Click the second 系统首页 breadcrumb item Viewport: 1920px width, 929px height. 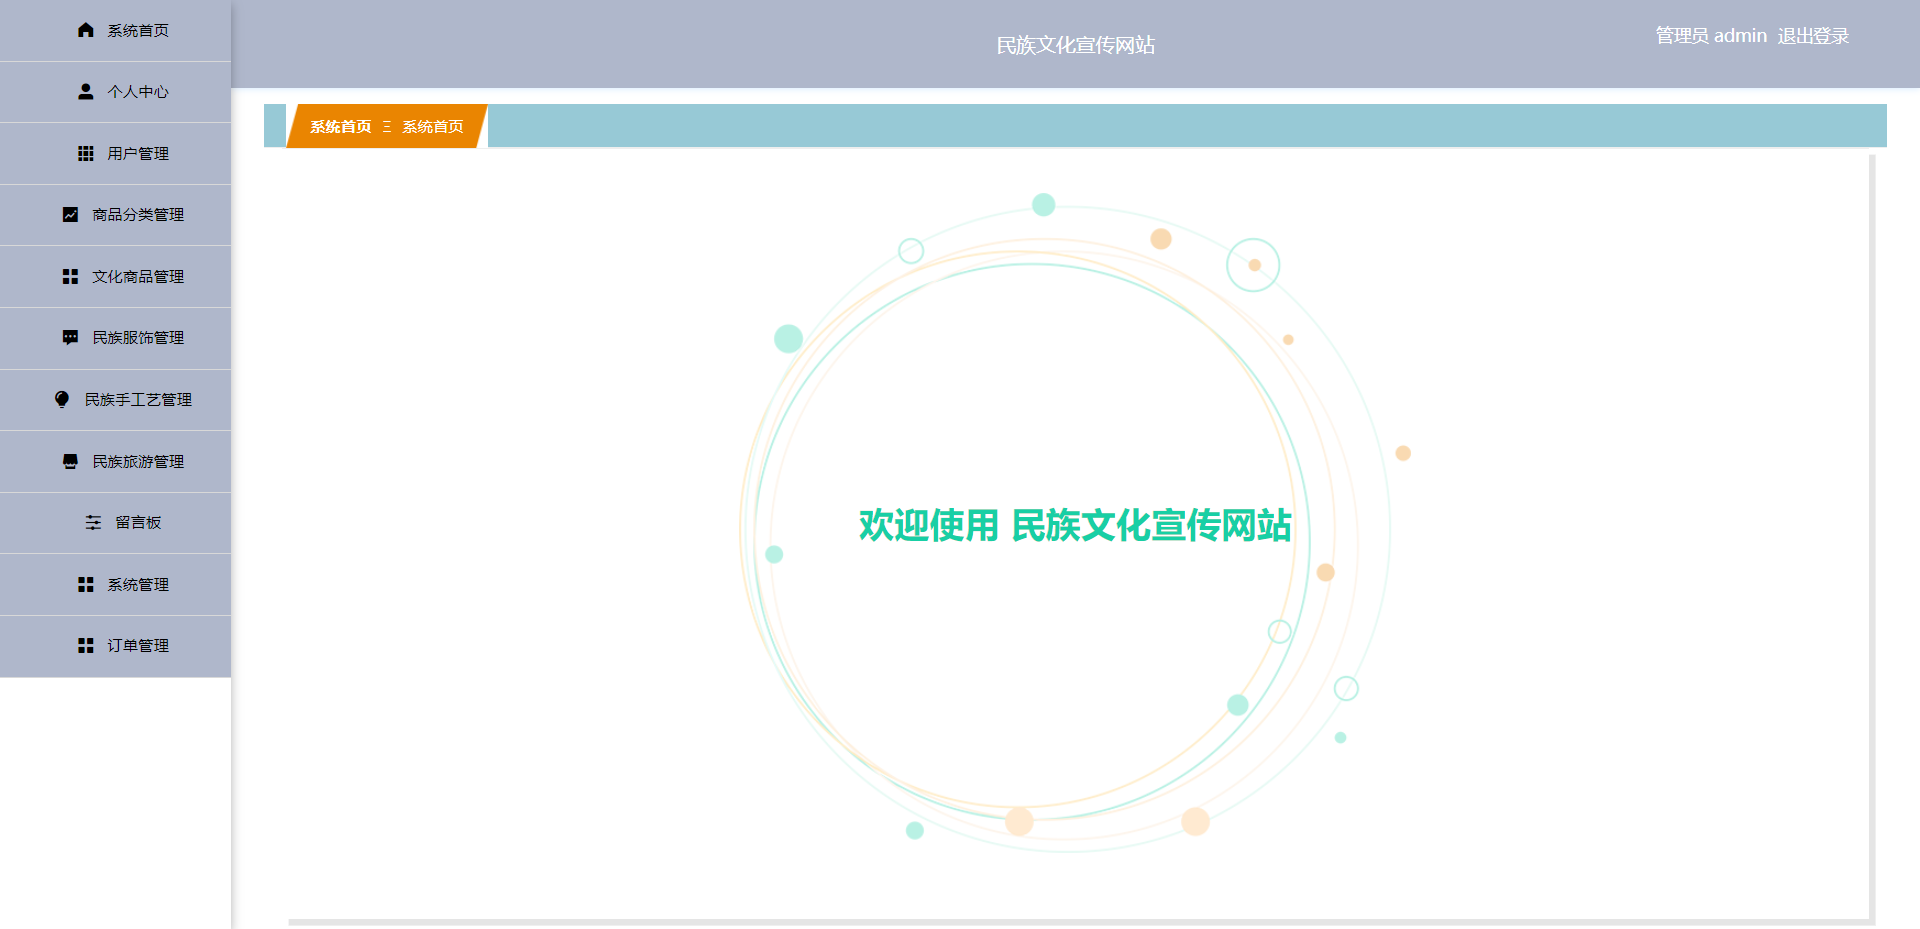pyautogui.click(x=433, y=127)
